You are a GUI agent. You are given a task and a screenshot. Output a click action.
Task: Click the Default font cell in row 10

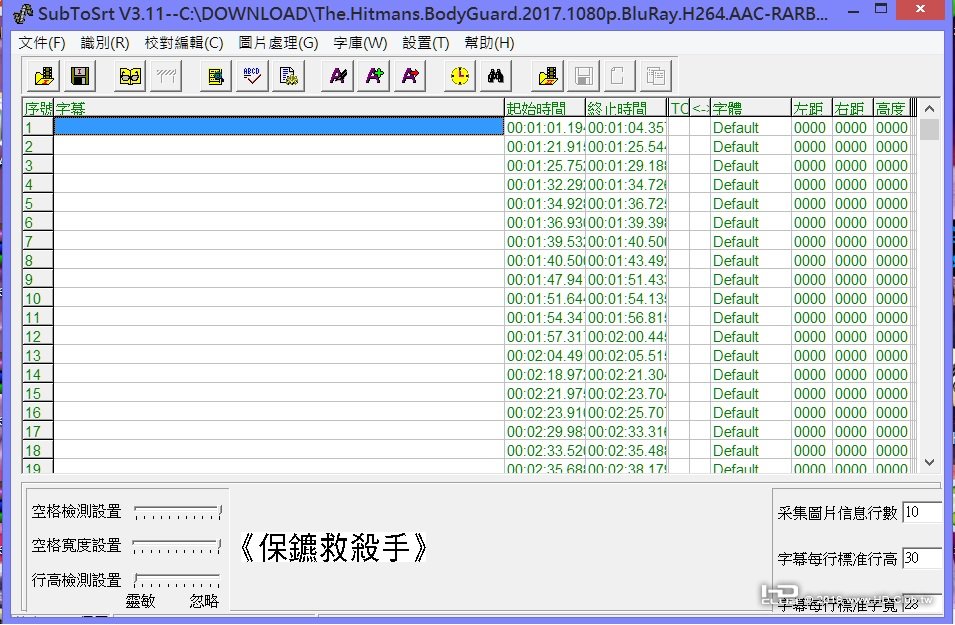pos(750,298)
